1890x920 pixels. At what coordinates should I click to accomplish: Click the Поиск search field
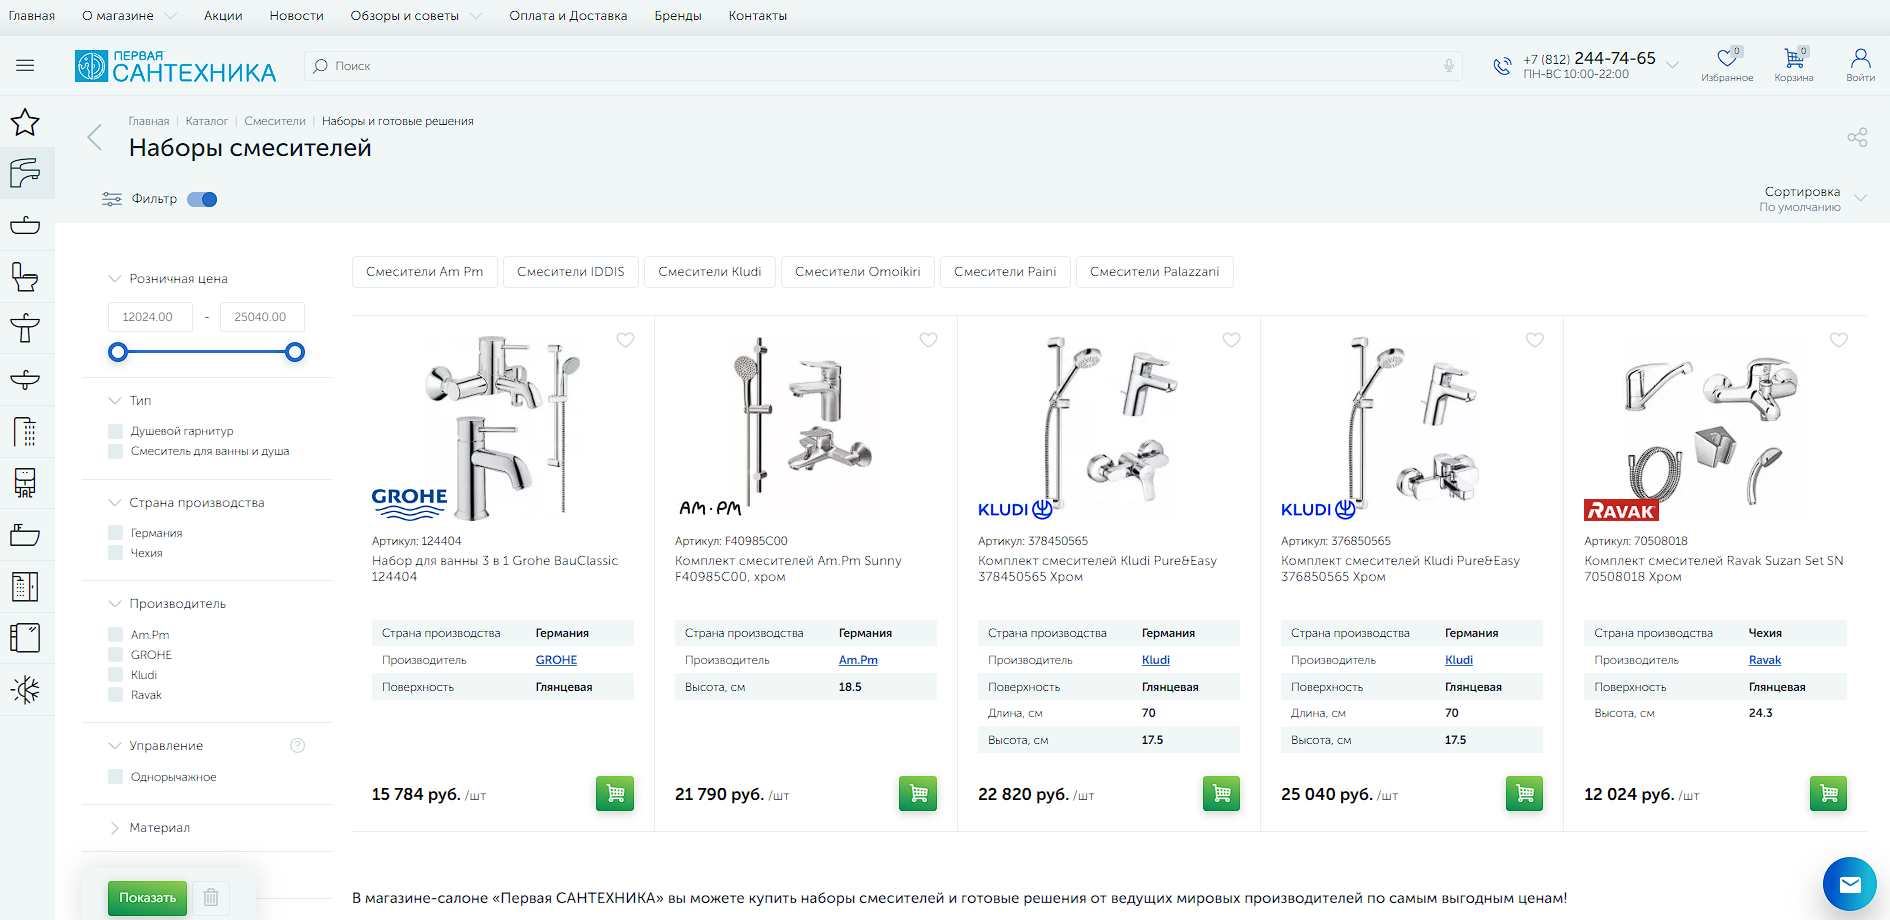tap(883, 66)
